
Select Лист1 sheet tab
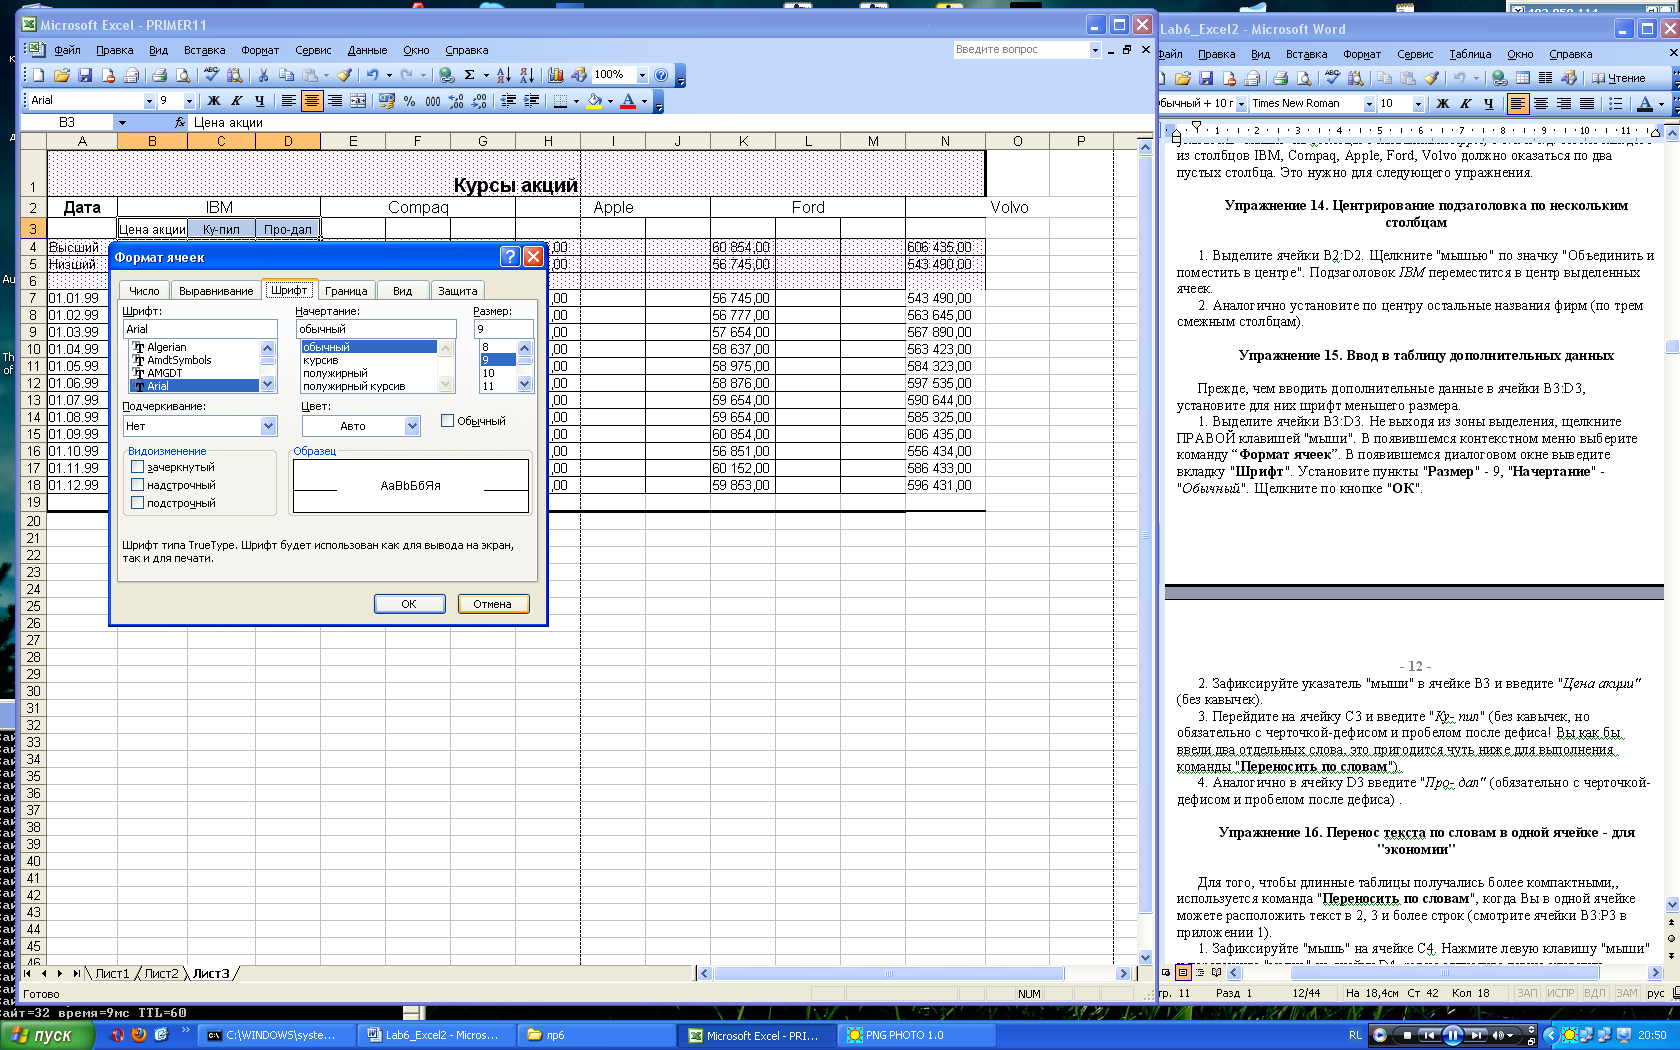[x=112, y=973]
